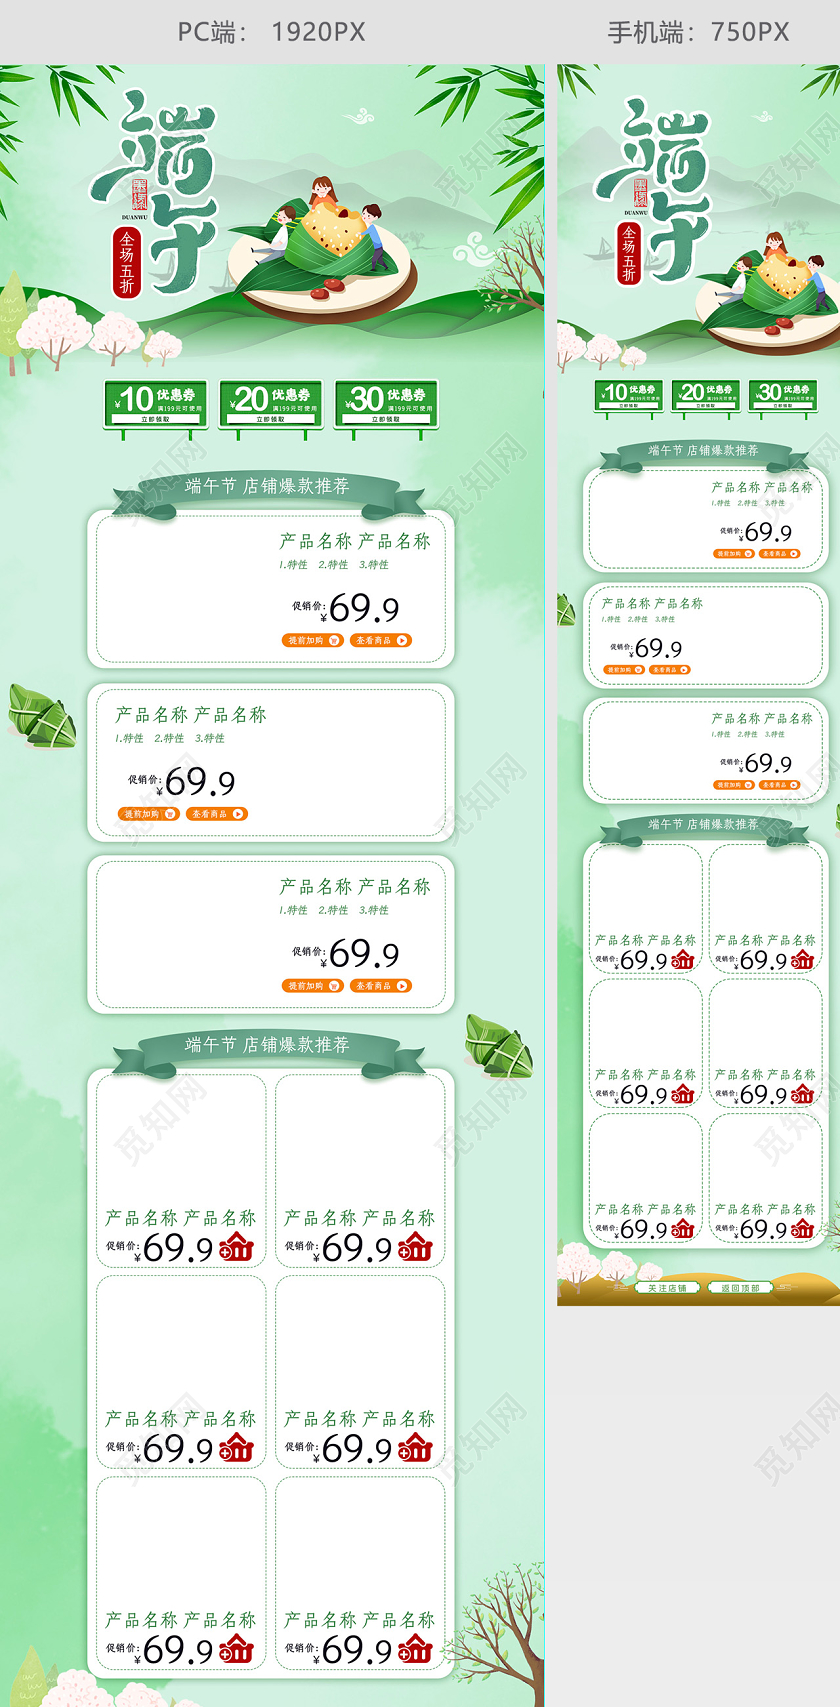This screenshot has width=840, height=1707.
Task: Click the 返回顶部 button
Action: click(741, 1288)
